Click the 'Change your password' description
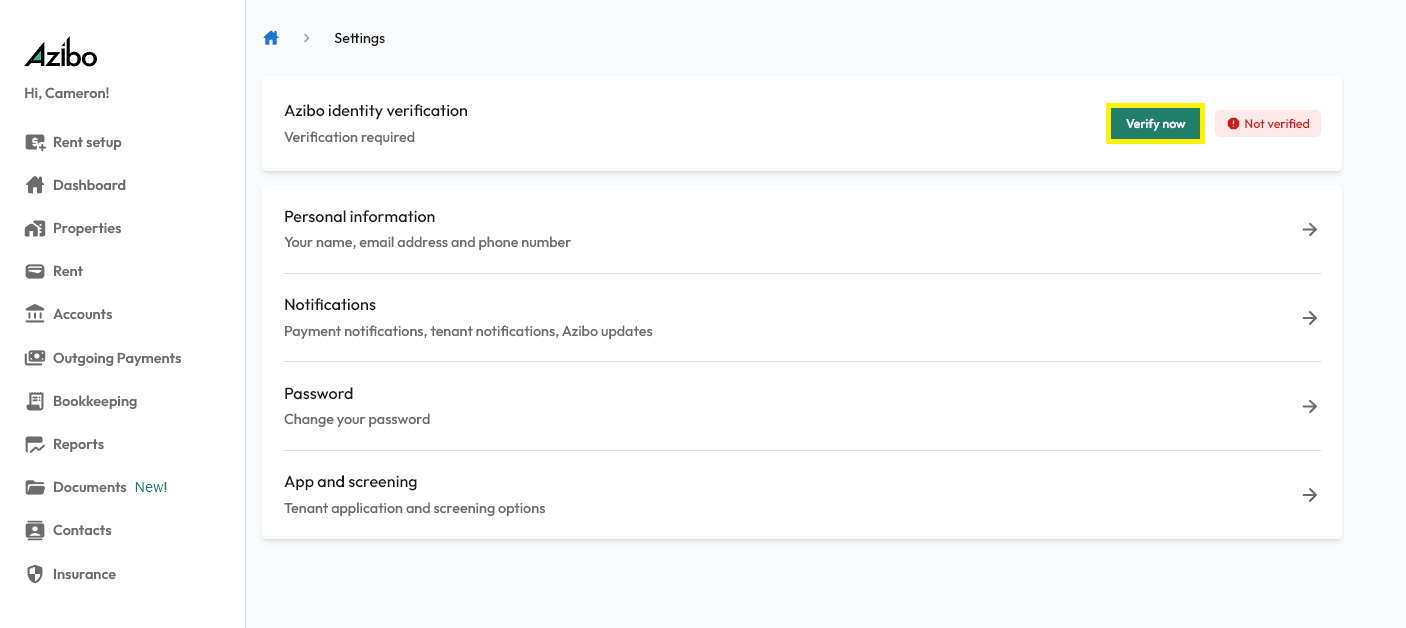The width and height of the screenshot is (1406, 628). click(357, 419)
